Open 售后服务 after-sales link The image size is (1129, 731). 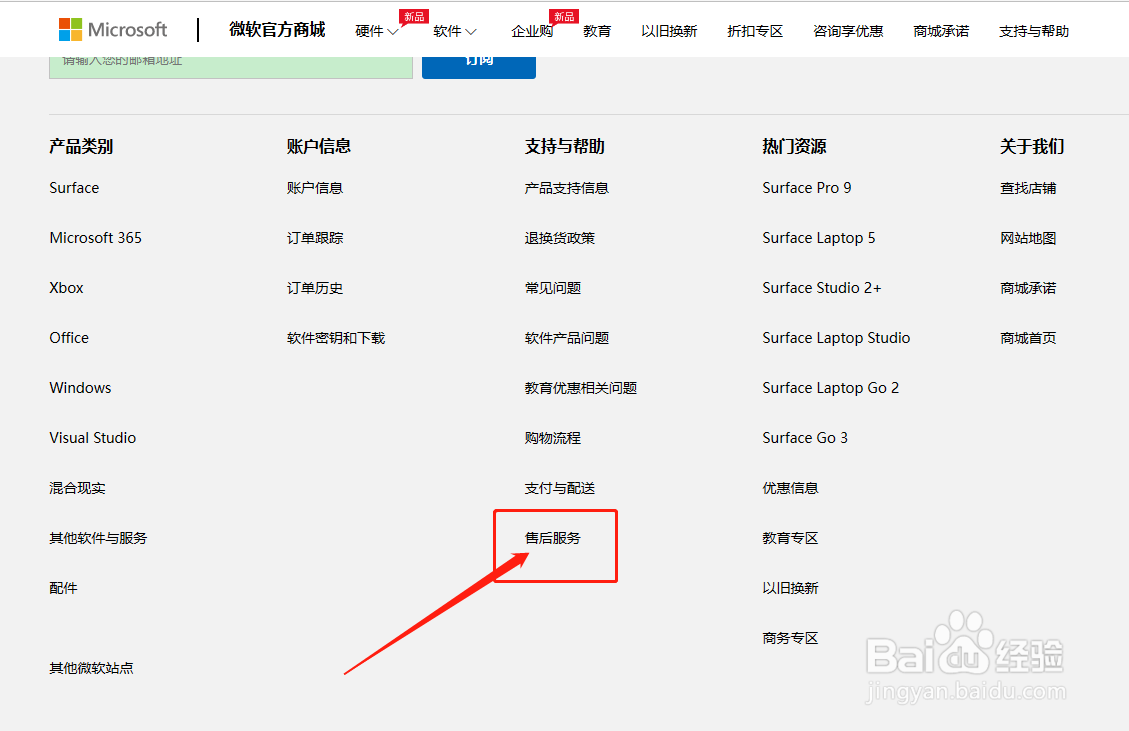[x=552, y=538]
